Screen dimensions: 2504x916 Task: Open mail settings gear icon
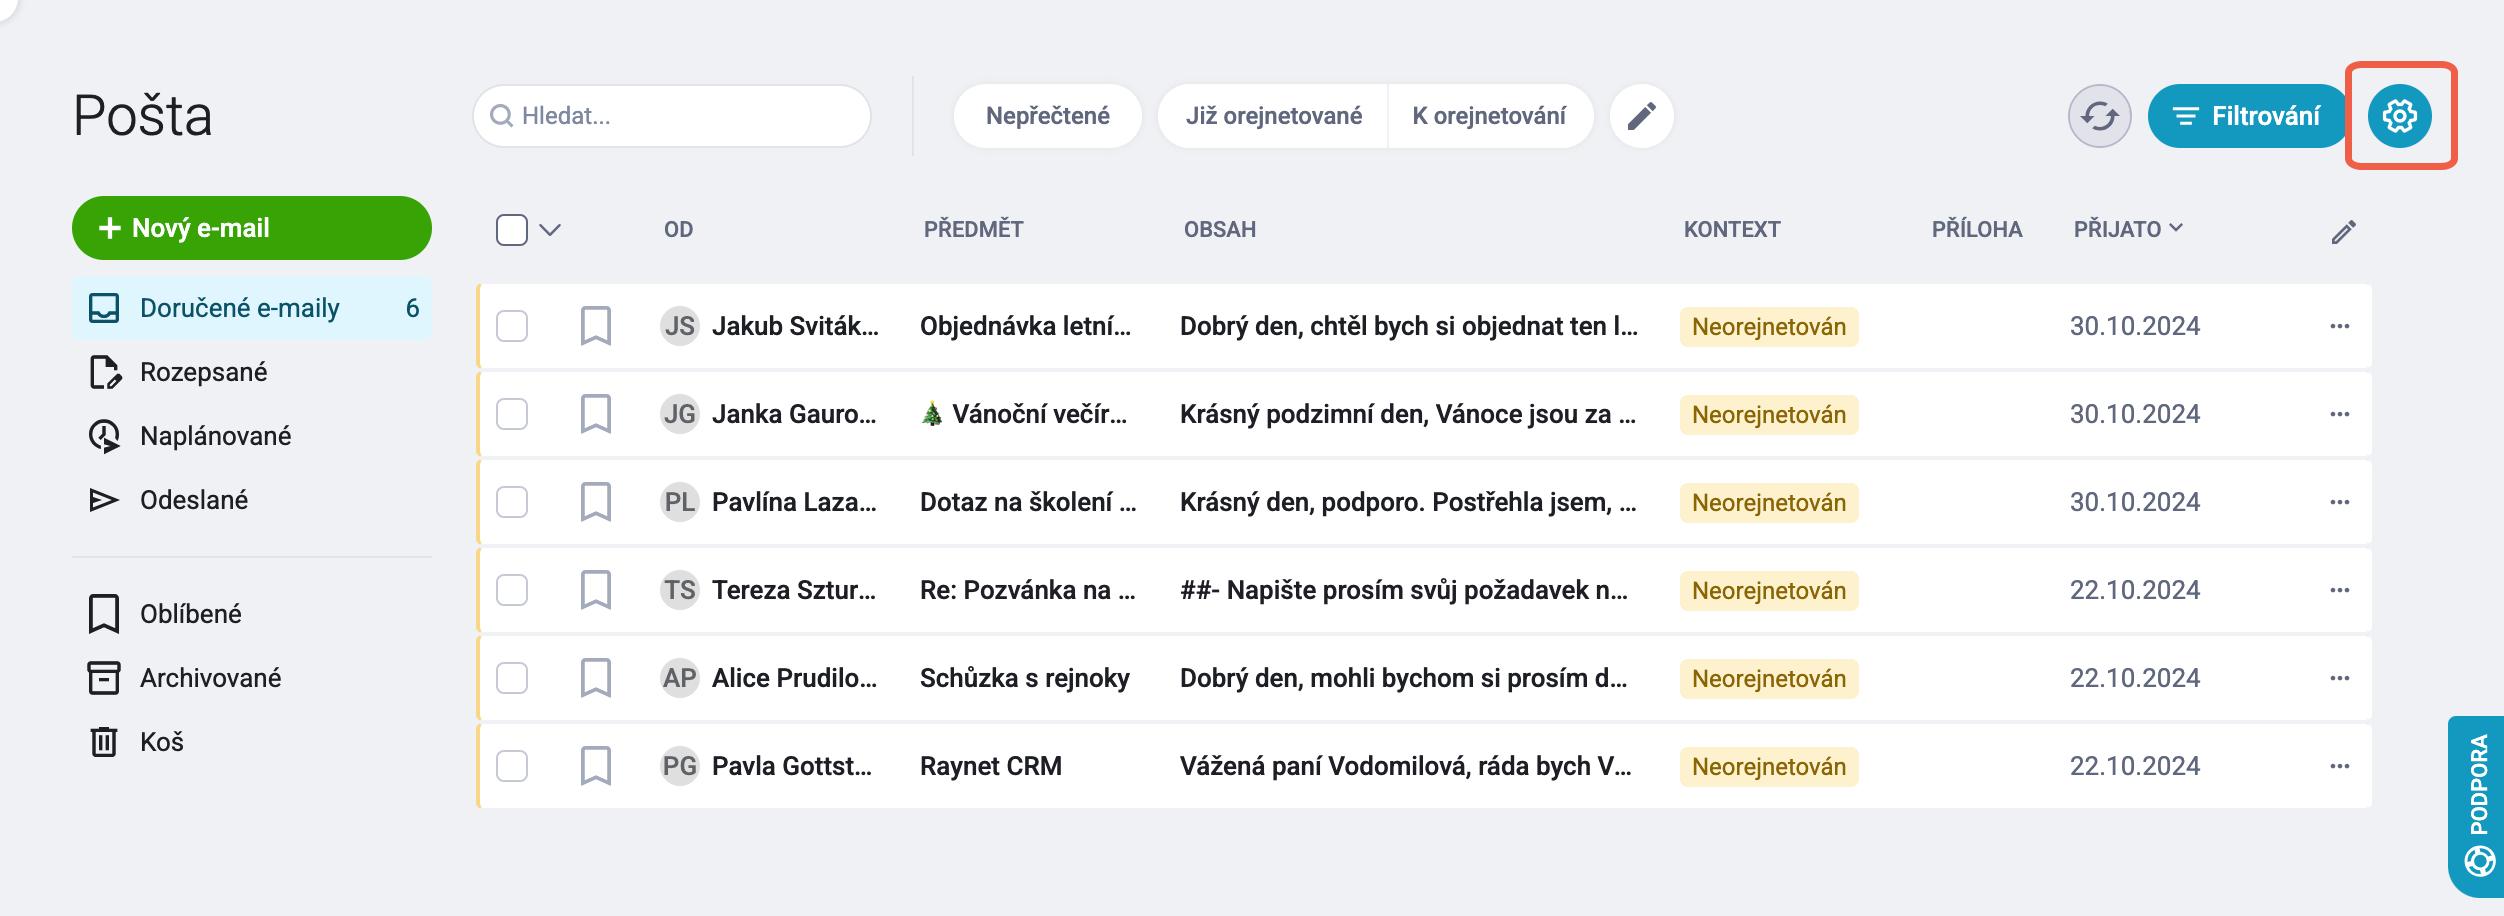(x=2400, y=116)
